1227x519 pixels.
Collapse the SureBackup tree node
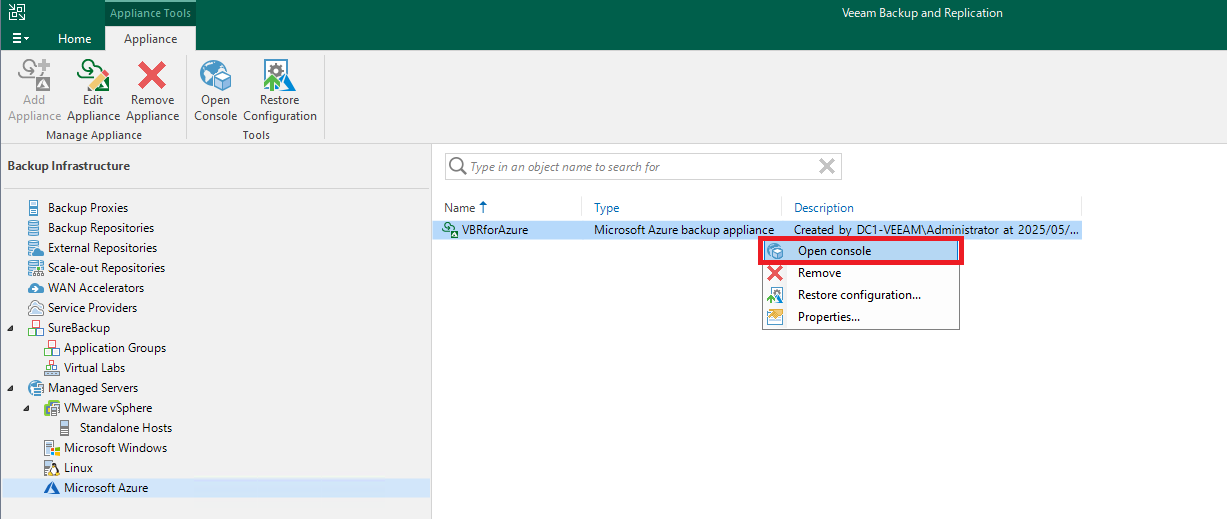click(12, 328)
